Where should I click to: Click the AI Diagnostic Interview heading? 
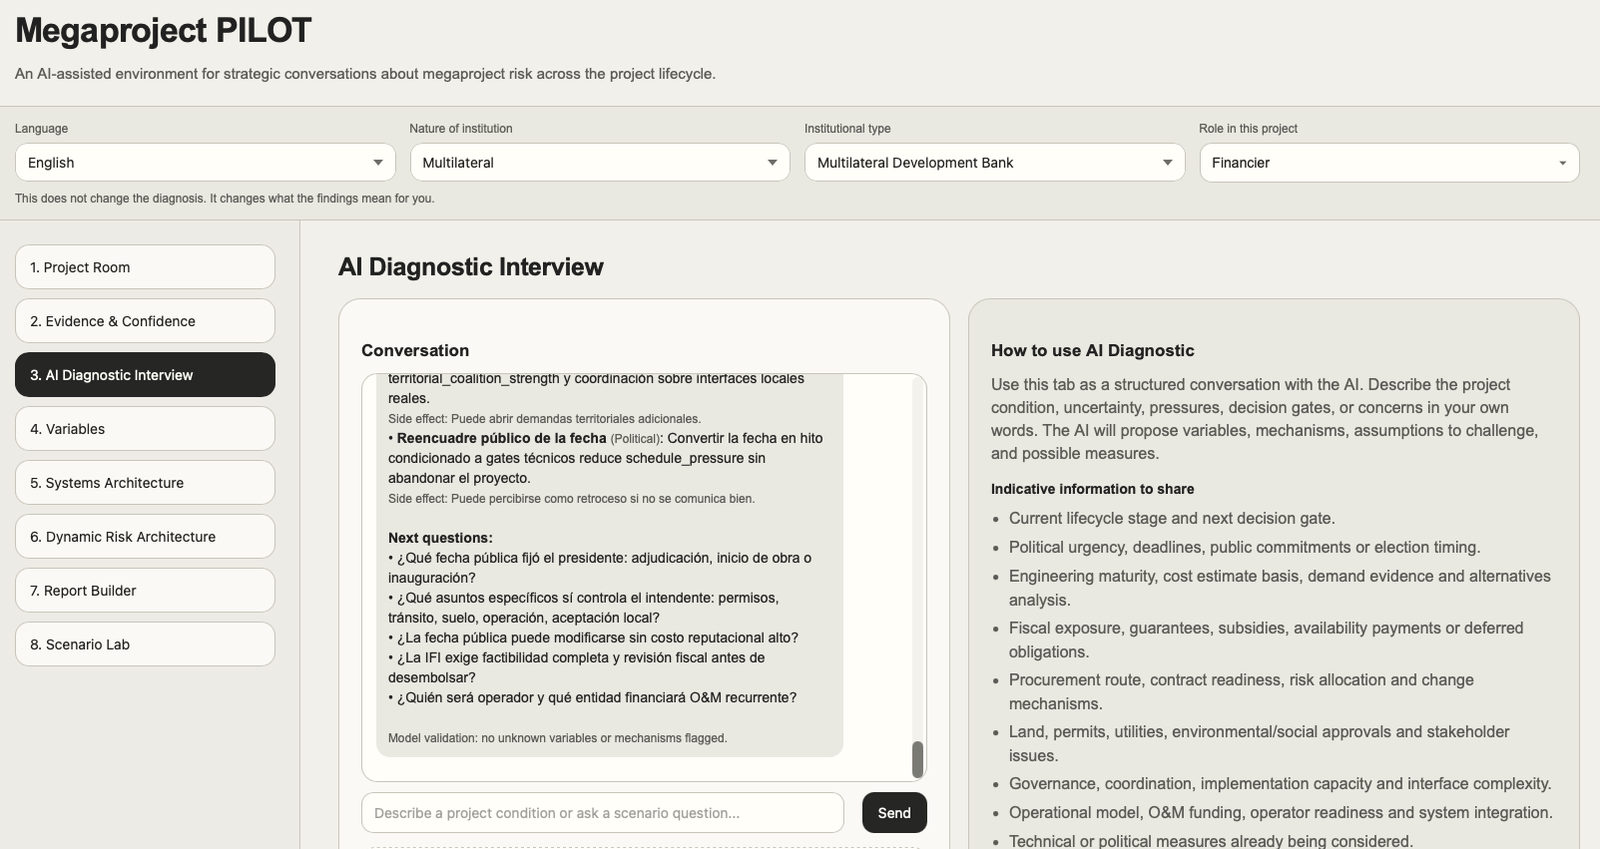(471, 267)
